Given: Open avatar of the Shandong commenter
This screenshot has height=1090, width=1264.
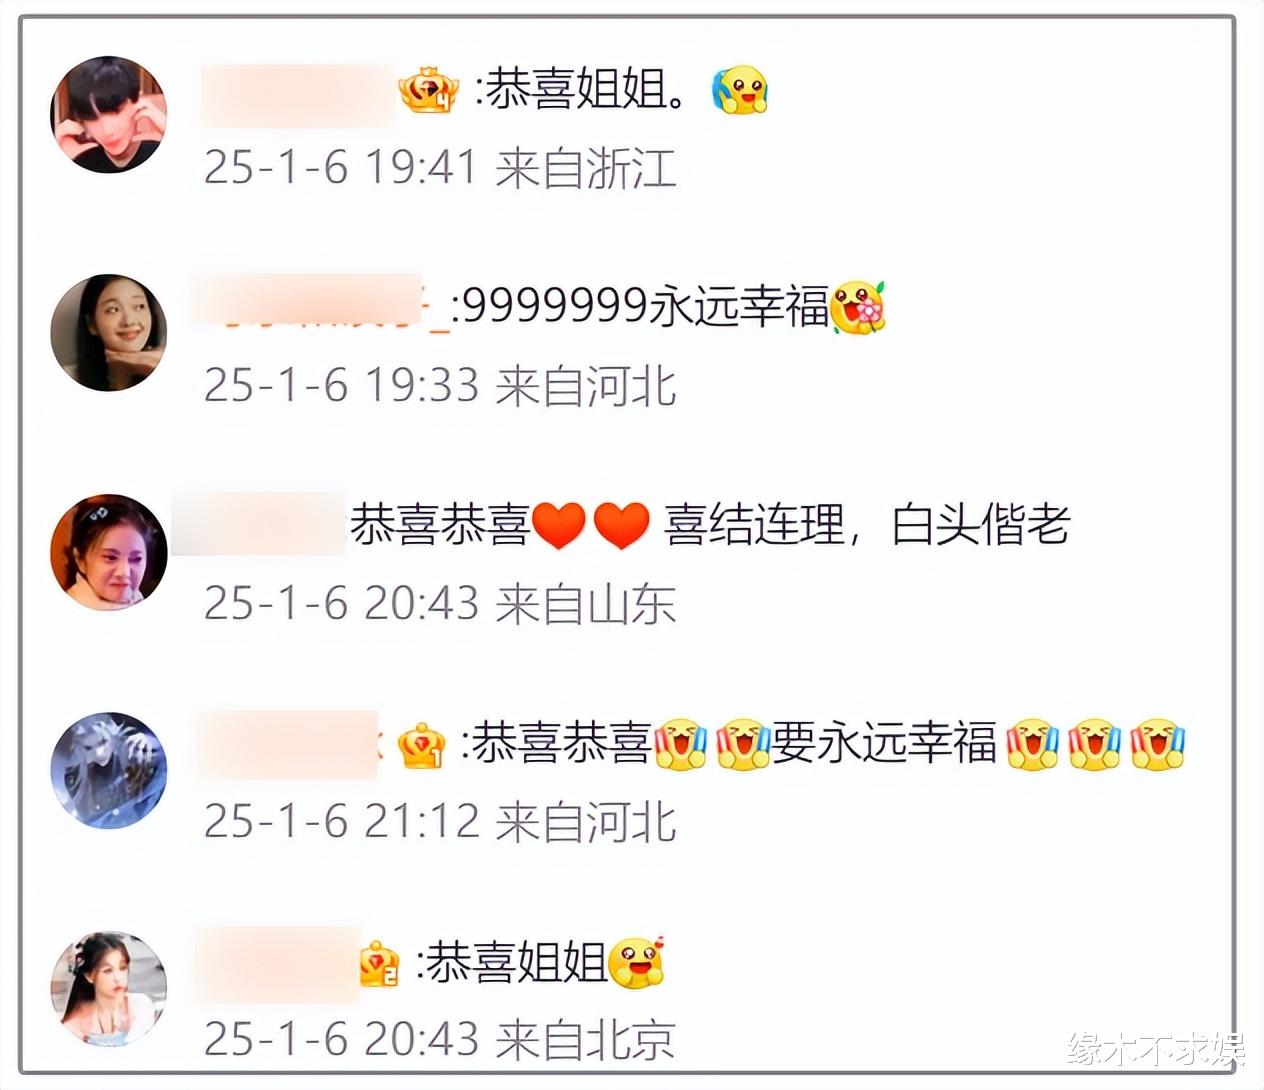Looking at the screenshot, I should click(109, 551).
